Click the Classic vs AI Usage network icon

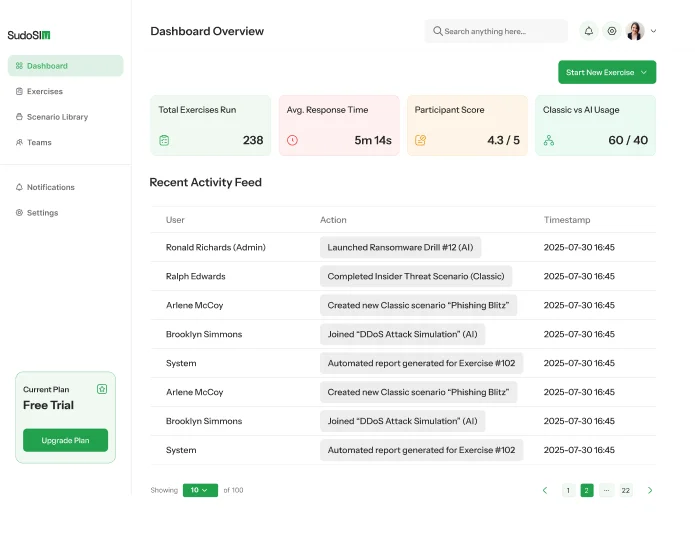coord(549,140)
